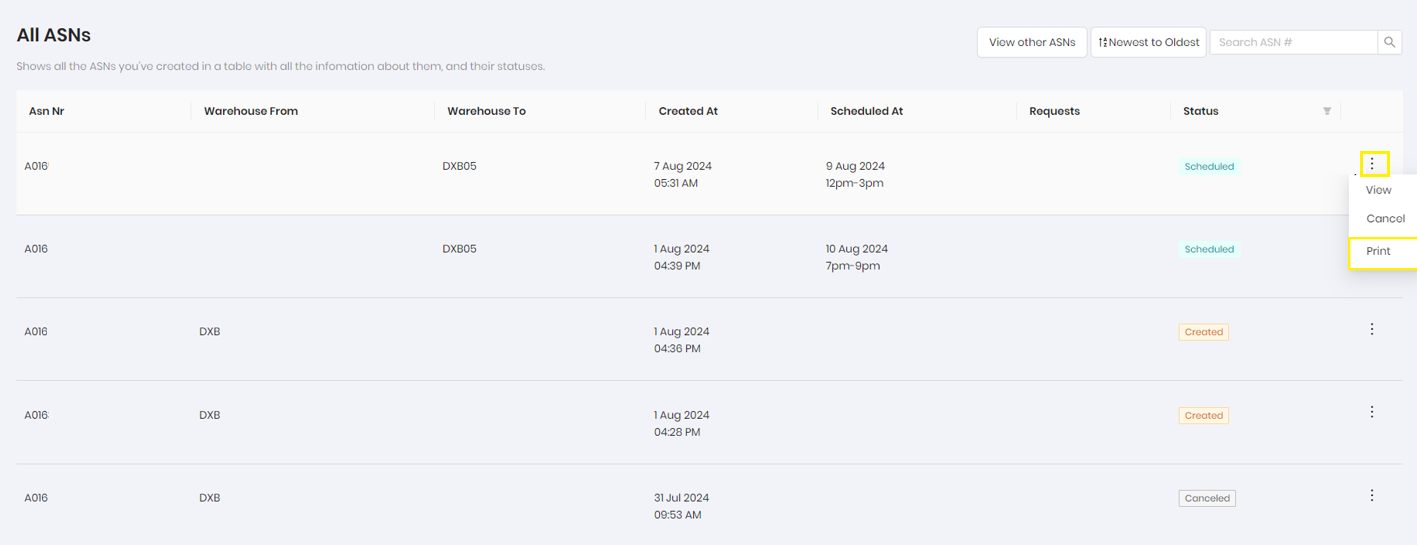Click the Created At column header
This screenshot has height=545, width=1417.
[688, 111]
